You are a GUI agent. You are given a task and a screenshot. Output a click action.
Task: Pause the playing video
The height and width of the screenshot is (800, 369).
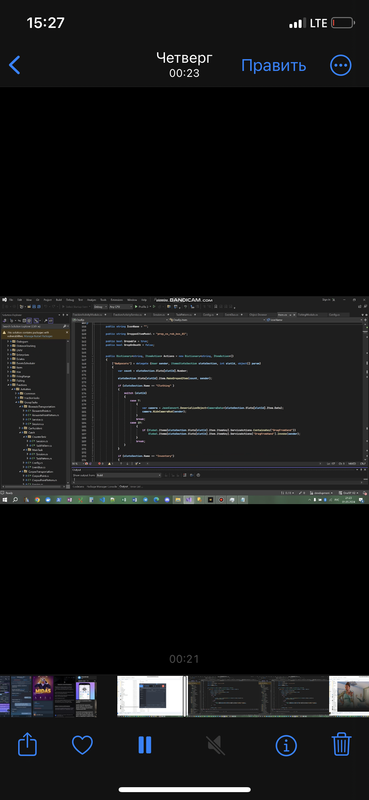pos(145,745)
